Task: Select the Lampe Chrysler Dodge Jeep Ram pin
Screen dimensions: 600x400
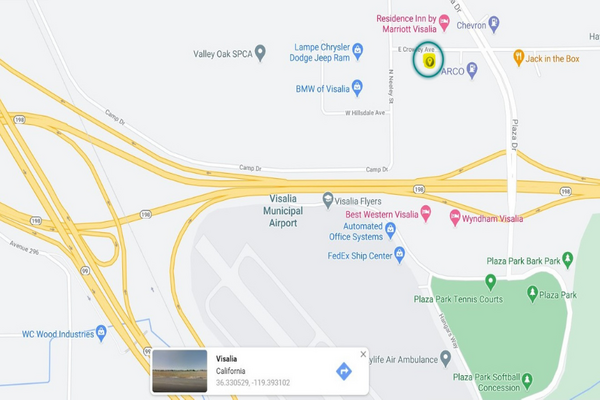Action: pyautogui.click(x=357, y=51)
